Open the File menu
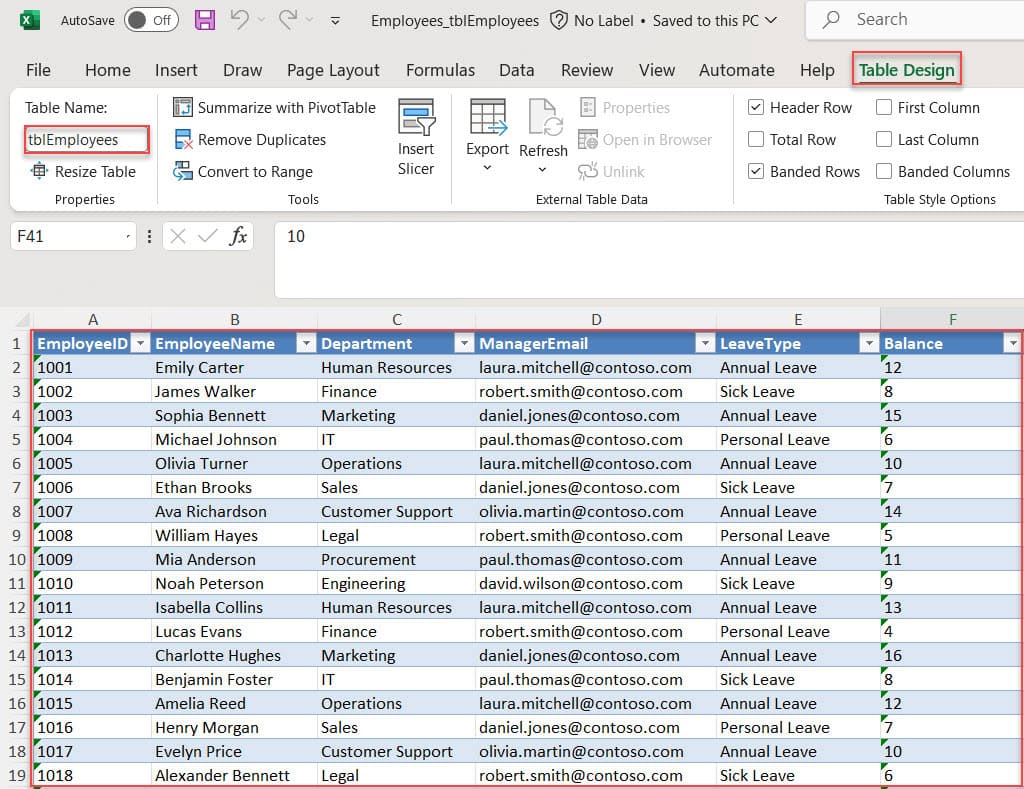The image size is (1024, 789). click(38, 70)
